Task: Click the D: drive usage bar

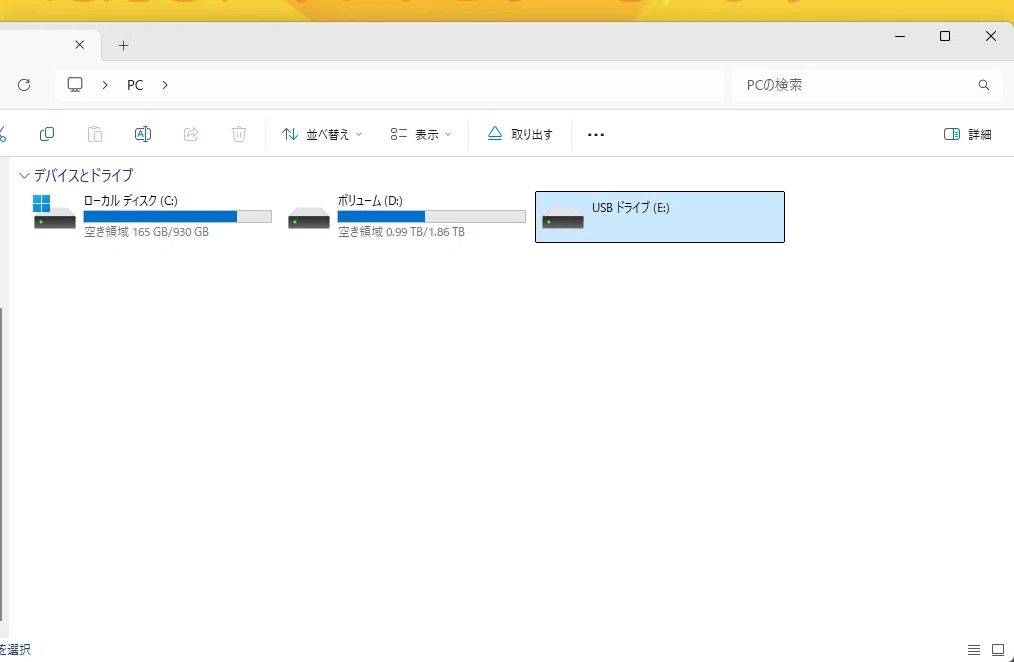Action: pyautogui.click(x=431, y=217)
